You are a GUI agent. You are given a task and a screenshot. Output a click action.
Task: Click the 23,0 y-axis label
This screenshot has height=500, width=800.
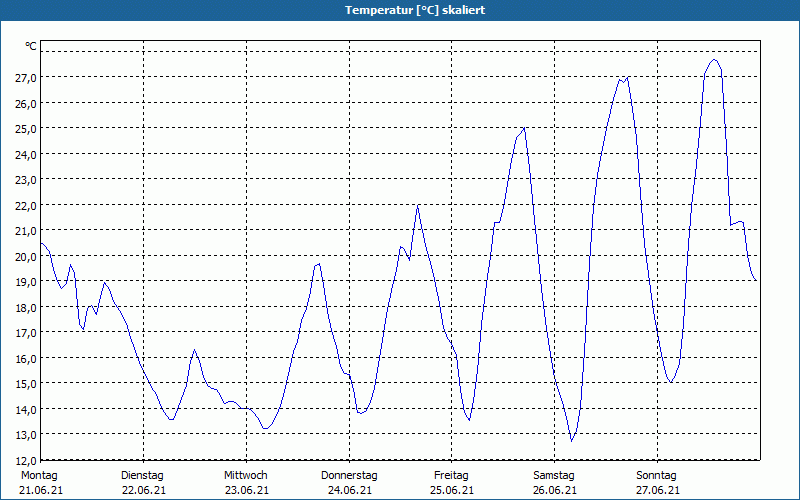coord(26,179)
